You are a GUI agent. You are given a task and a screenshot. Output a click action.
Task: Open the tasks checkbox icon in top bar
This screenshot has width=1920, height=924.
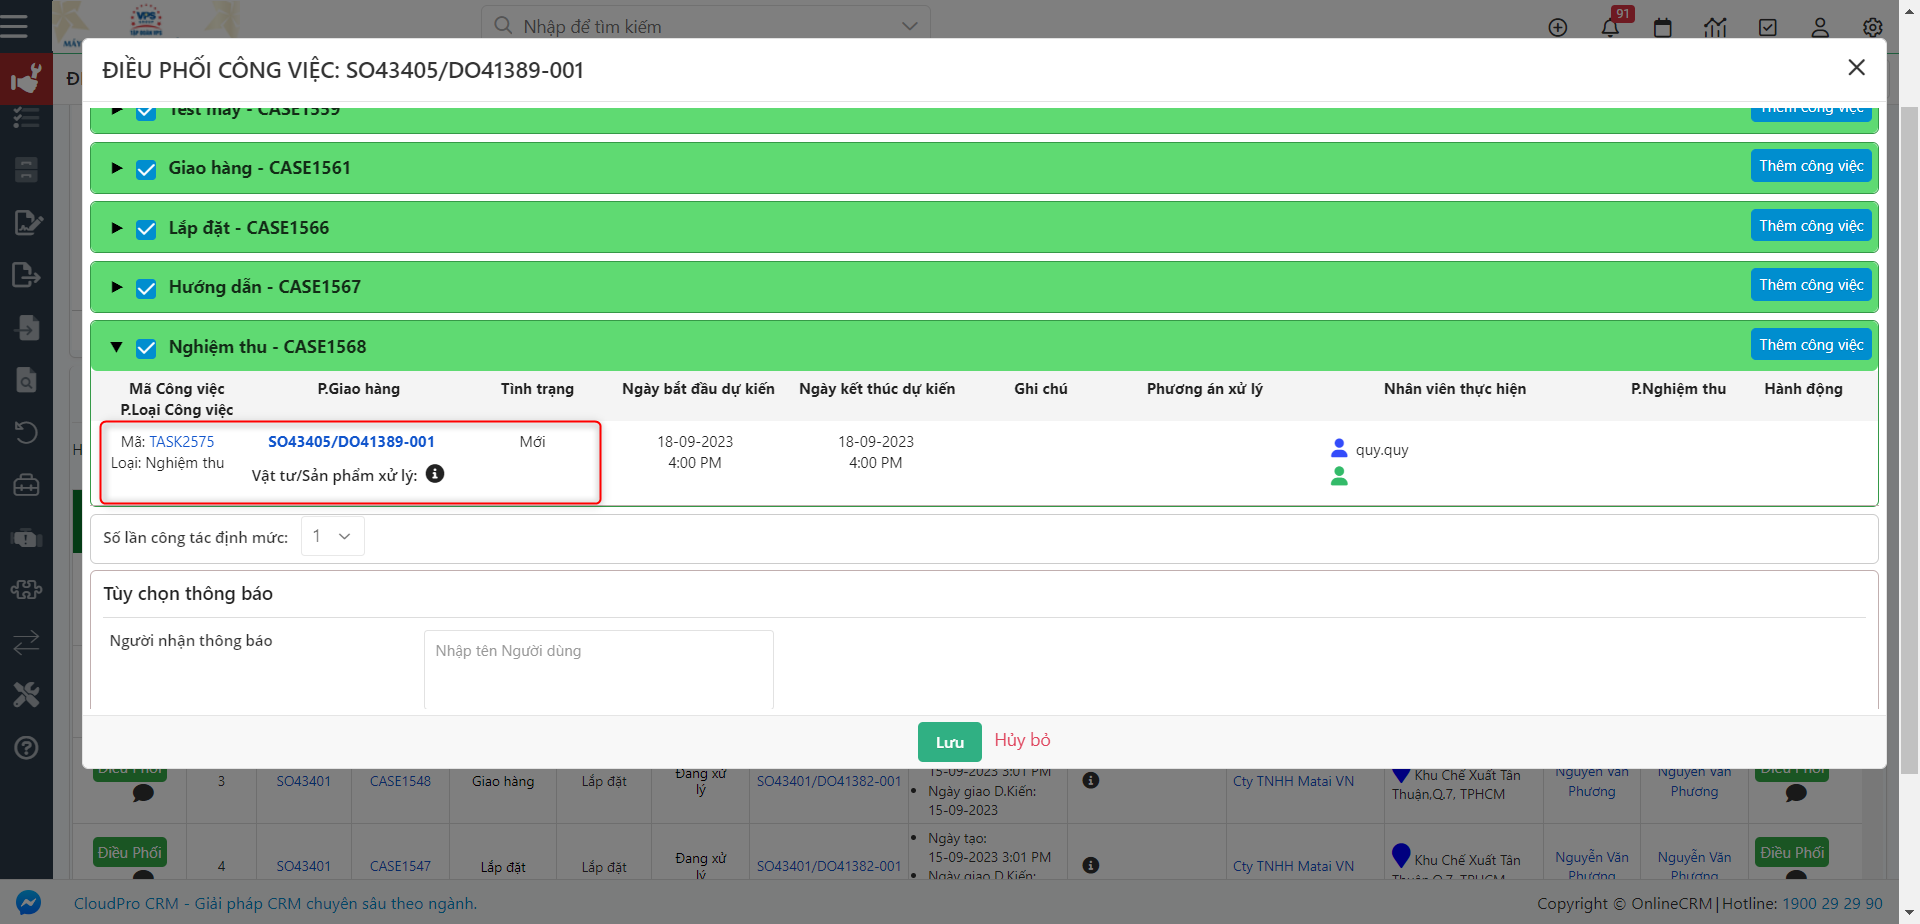click(1768, 27)
